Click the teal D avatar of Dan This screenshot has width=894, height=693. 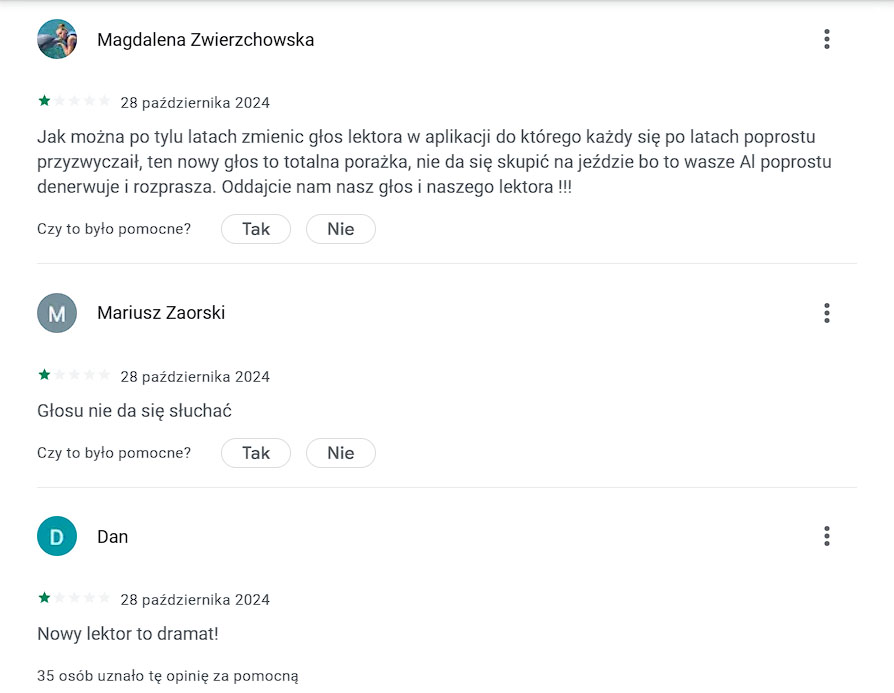tap(57, 536)
